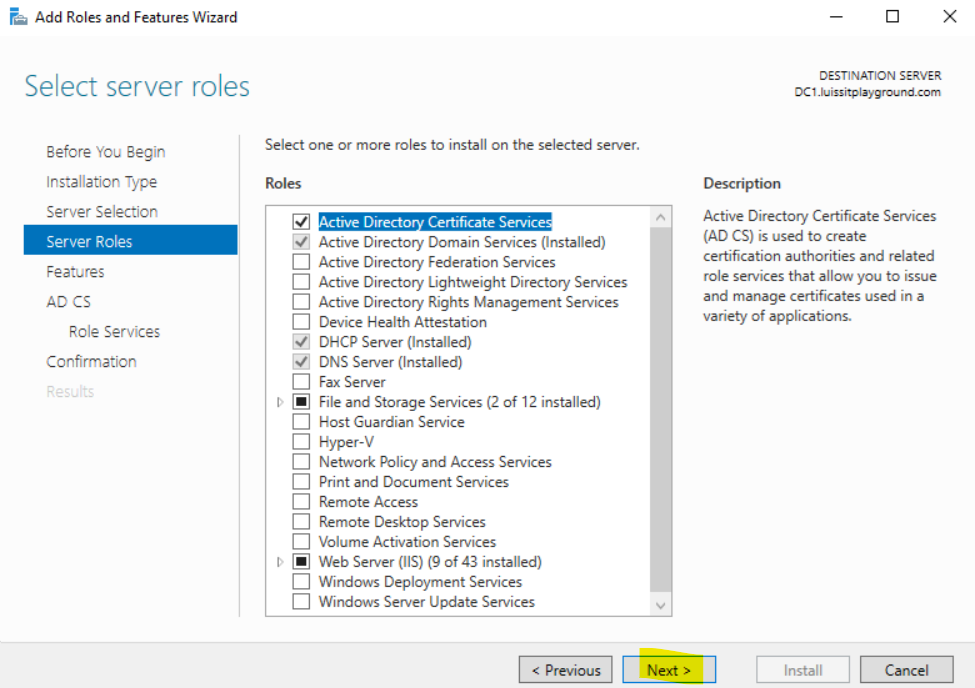Image resolution: width=975 pixels, height=688 pixels.
Task: Click the File and Storage Services checkbox
Action: tap(301, 402)
